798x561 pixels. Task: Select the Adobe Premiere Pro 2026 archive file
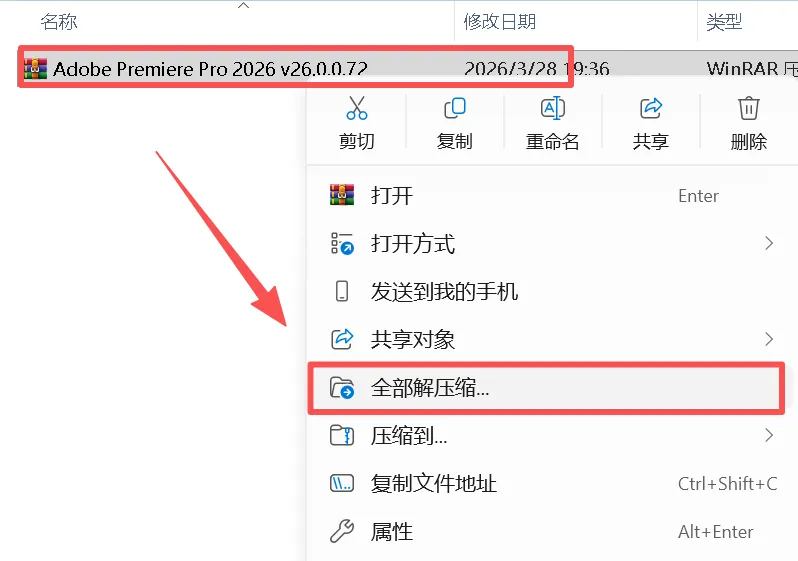210,69
